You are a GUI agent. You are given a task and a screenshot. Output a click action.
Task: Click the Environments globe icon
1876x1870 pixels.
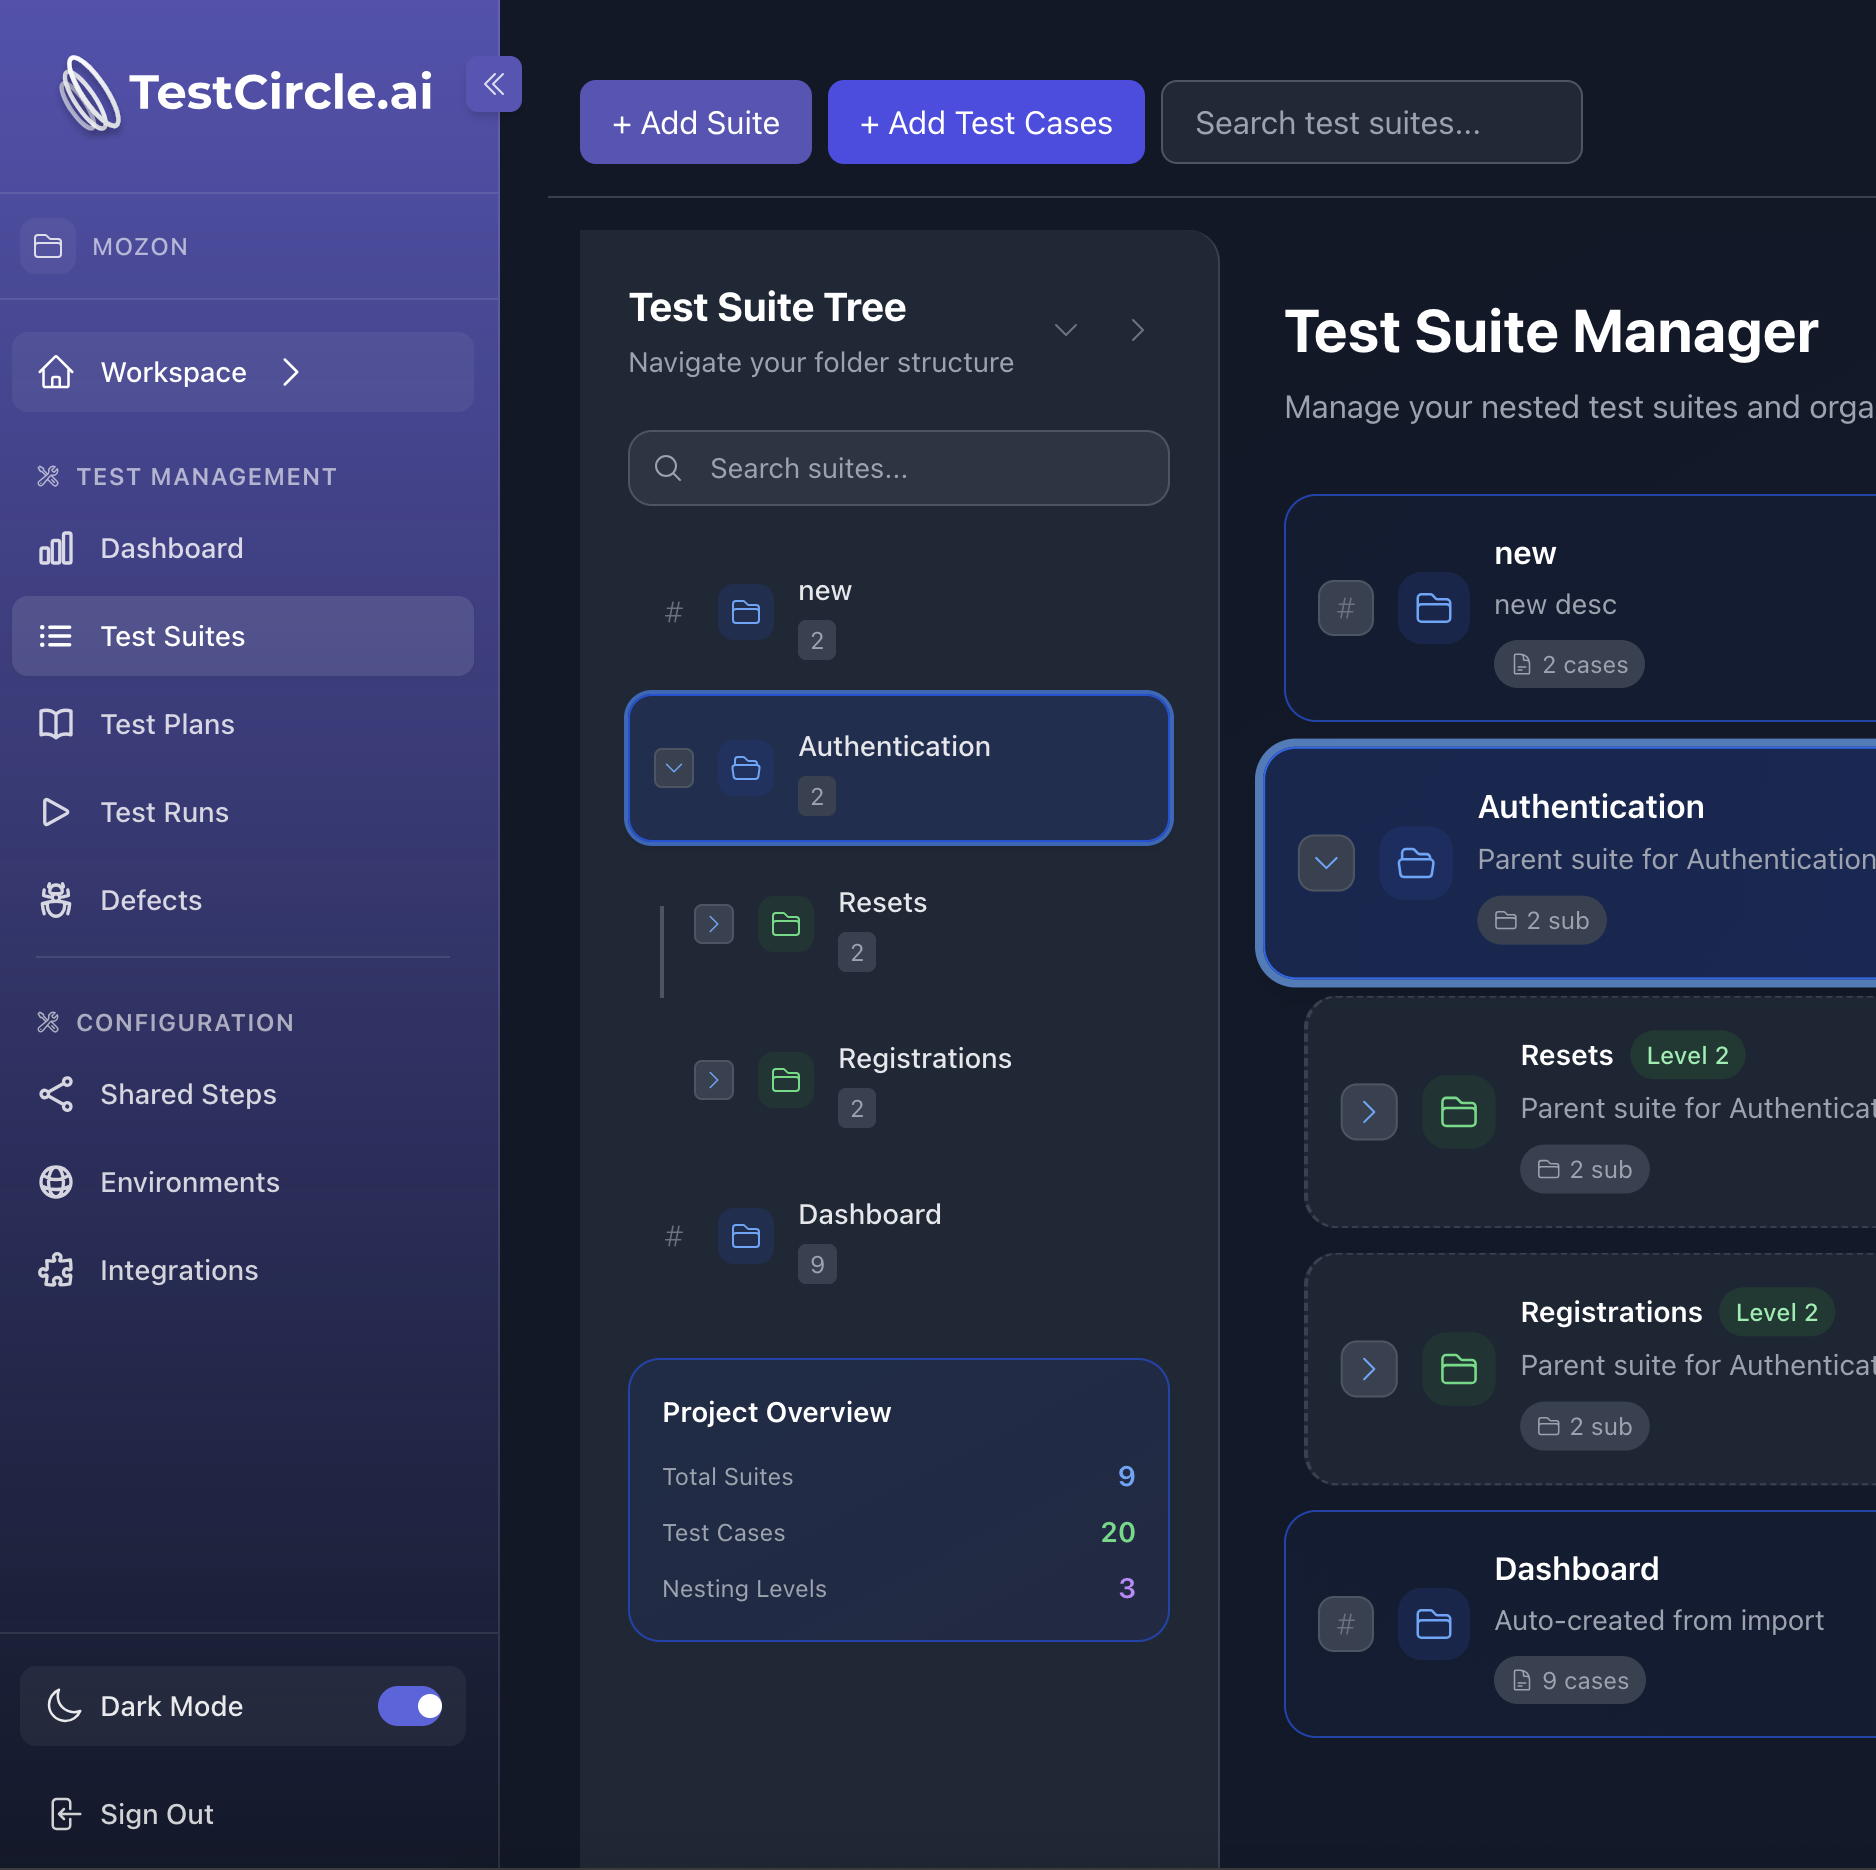pyautogui.click(x=57, y=1182)
